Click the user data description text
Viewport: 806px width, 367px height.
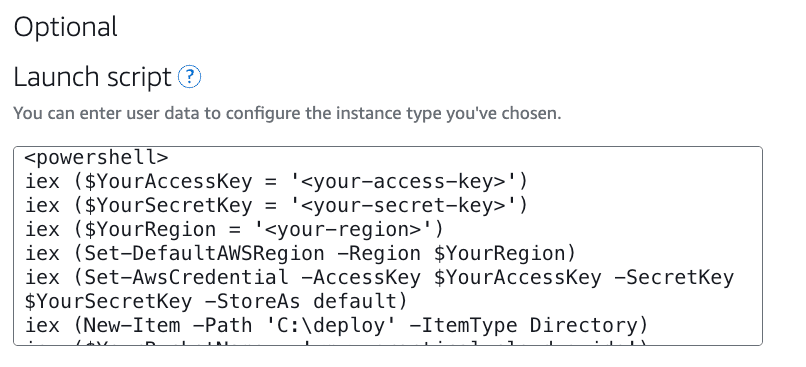tap(287, 113)
